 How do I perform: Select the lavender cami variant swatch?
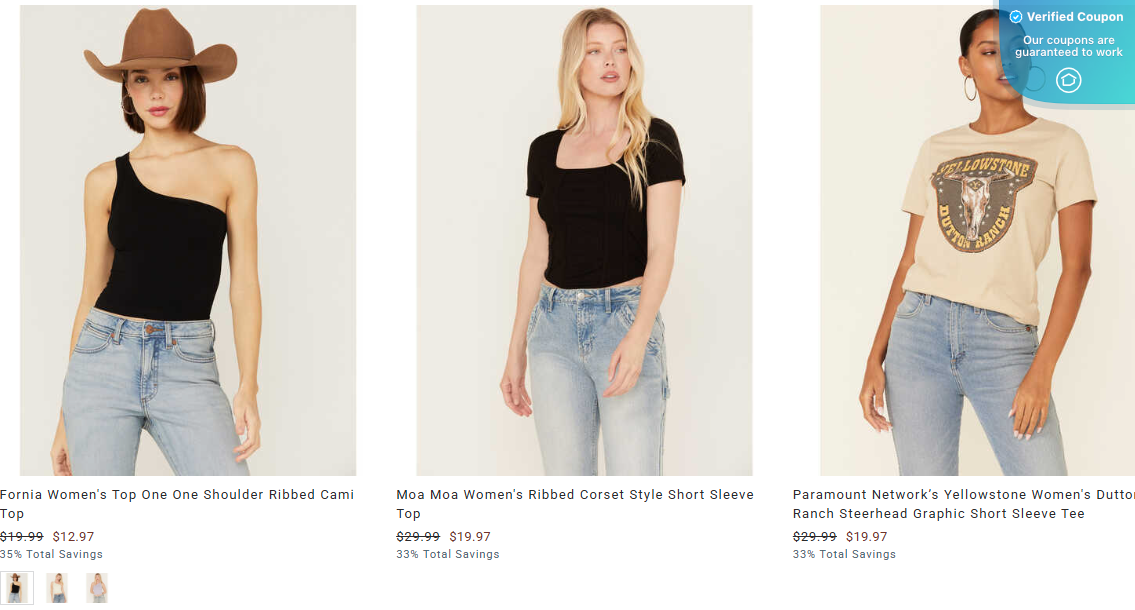(97, 587)
